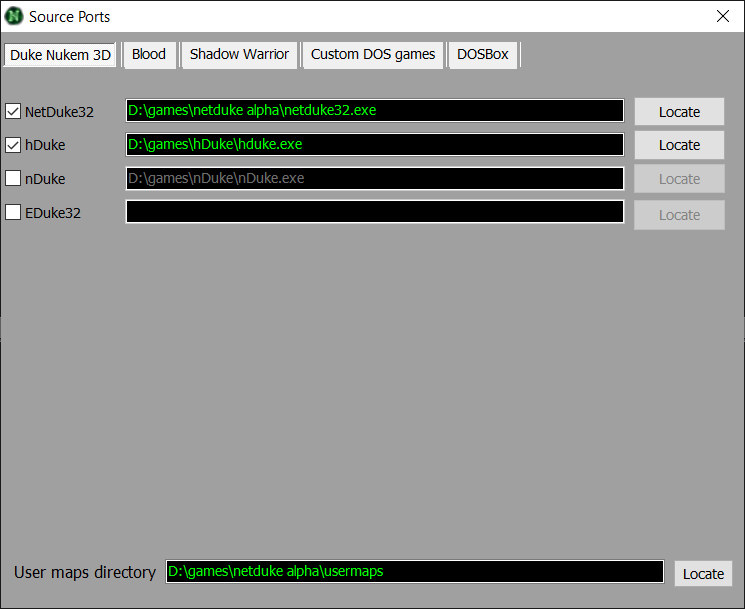Screen dimensions: 745x609
Task: Select the Duke Nukem 3D tab
Action: point(60,55)
